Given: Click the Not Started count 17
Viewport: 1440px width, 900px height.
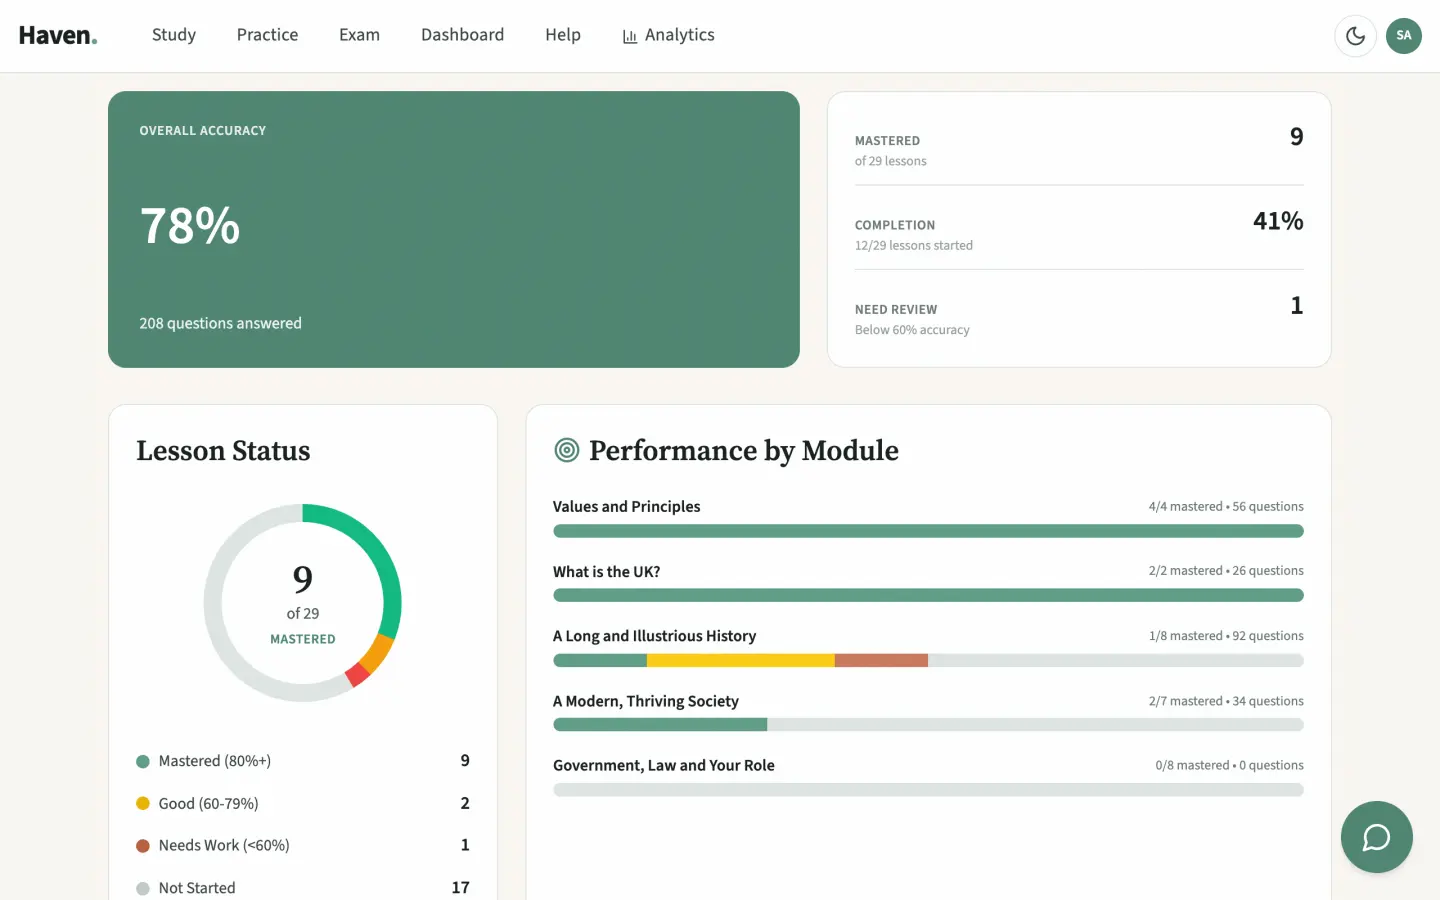Looking at the screenshot, I should click(460, 888).
